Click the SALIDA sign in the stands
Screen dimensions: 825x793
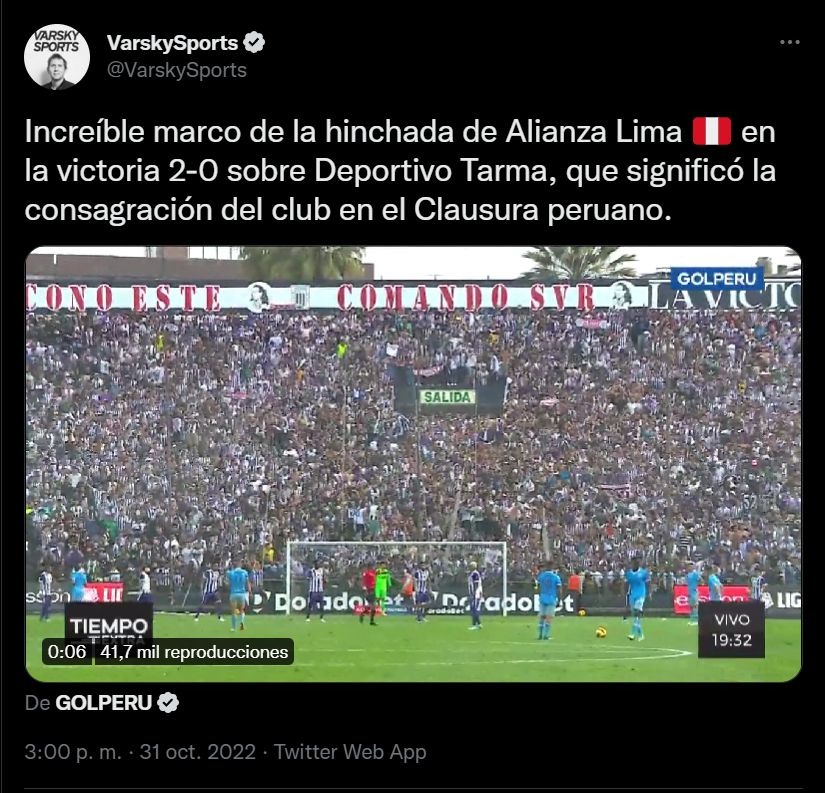point(447,397)
